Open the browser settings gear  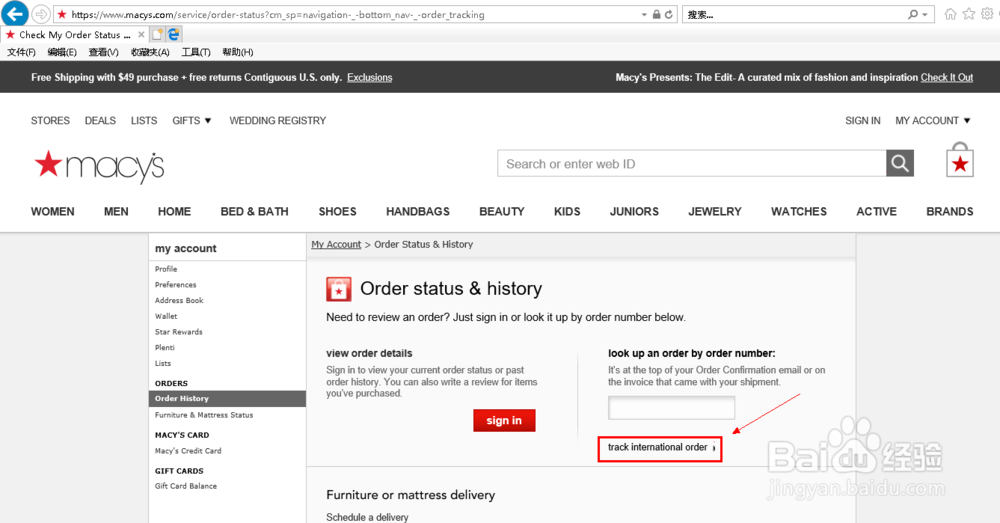[987, 14]
